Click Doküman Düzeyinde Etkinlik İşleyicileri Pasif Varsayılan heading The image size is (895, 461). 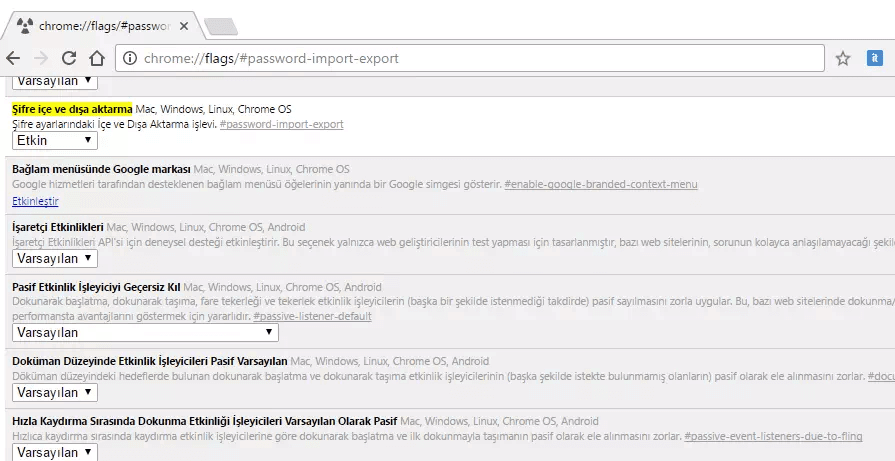click(150, 361)
